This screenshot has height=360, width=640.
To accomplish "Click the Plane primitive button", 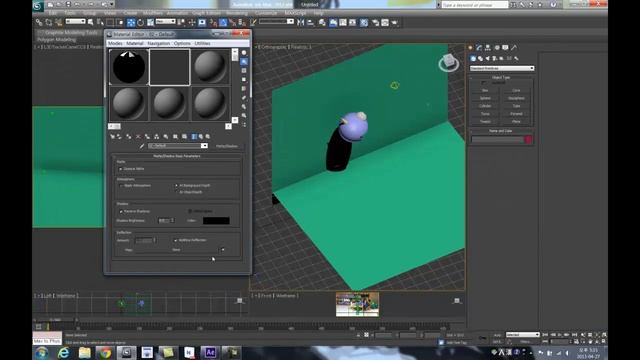I will (x=516, y=122).
